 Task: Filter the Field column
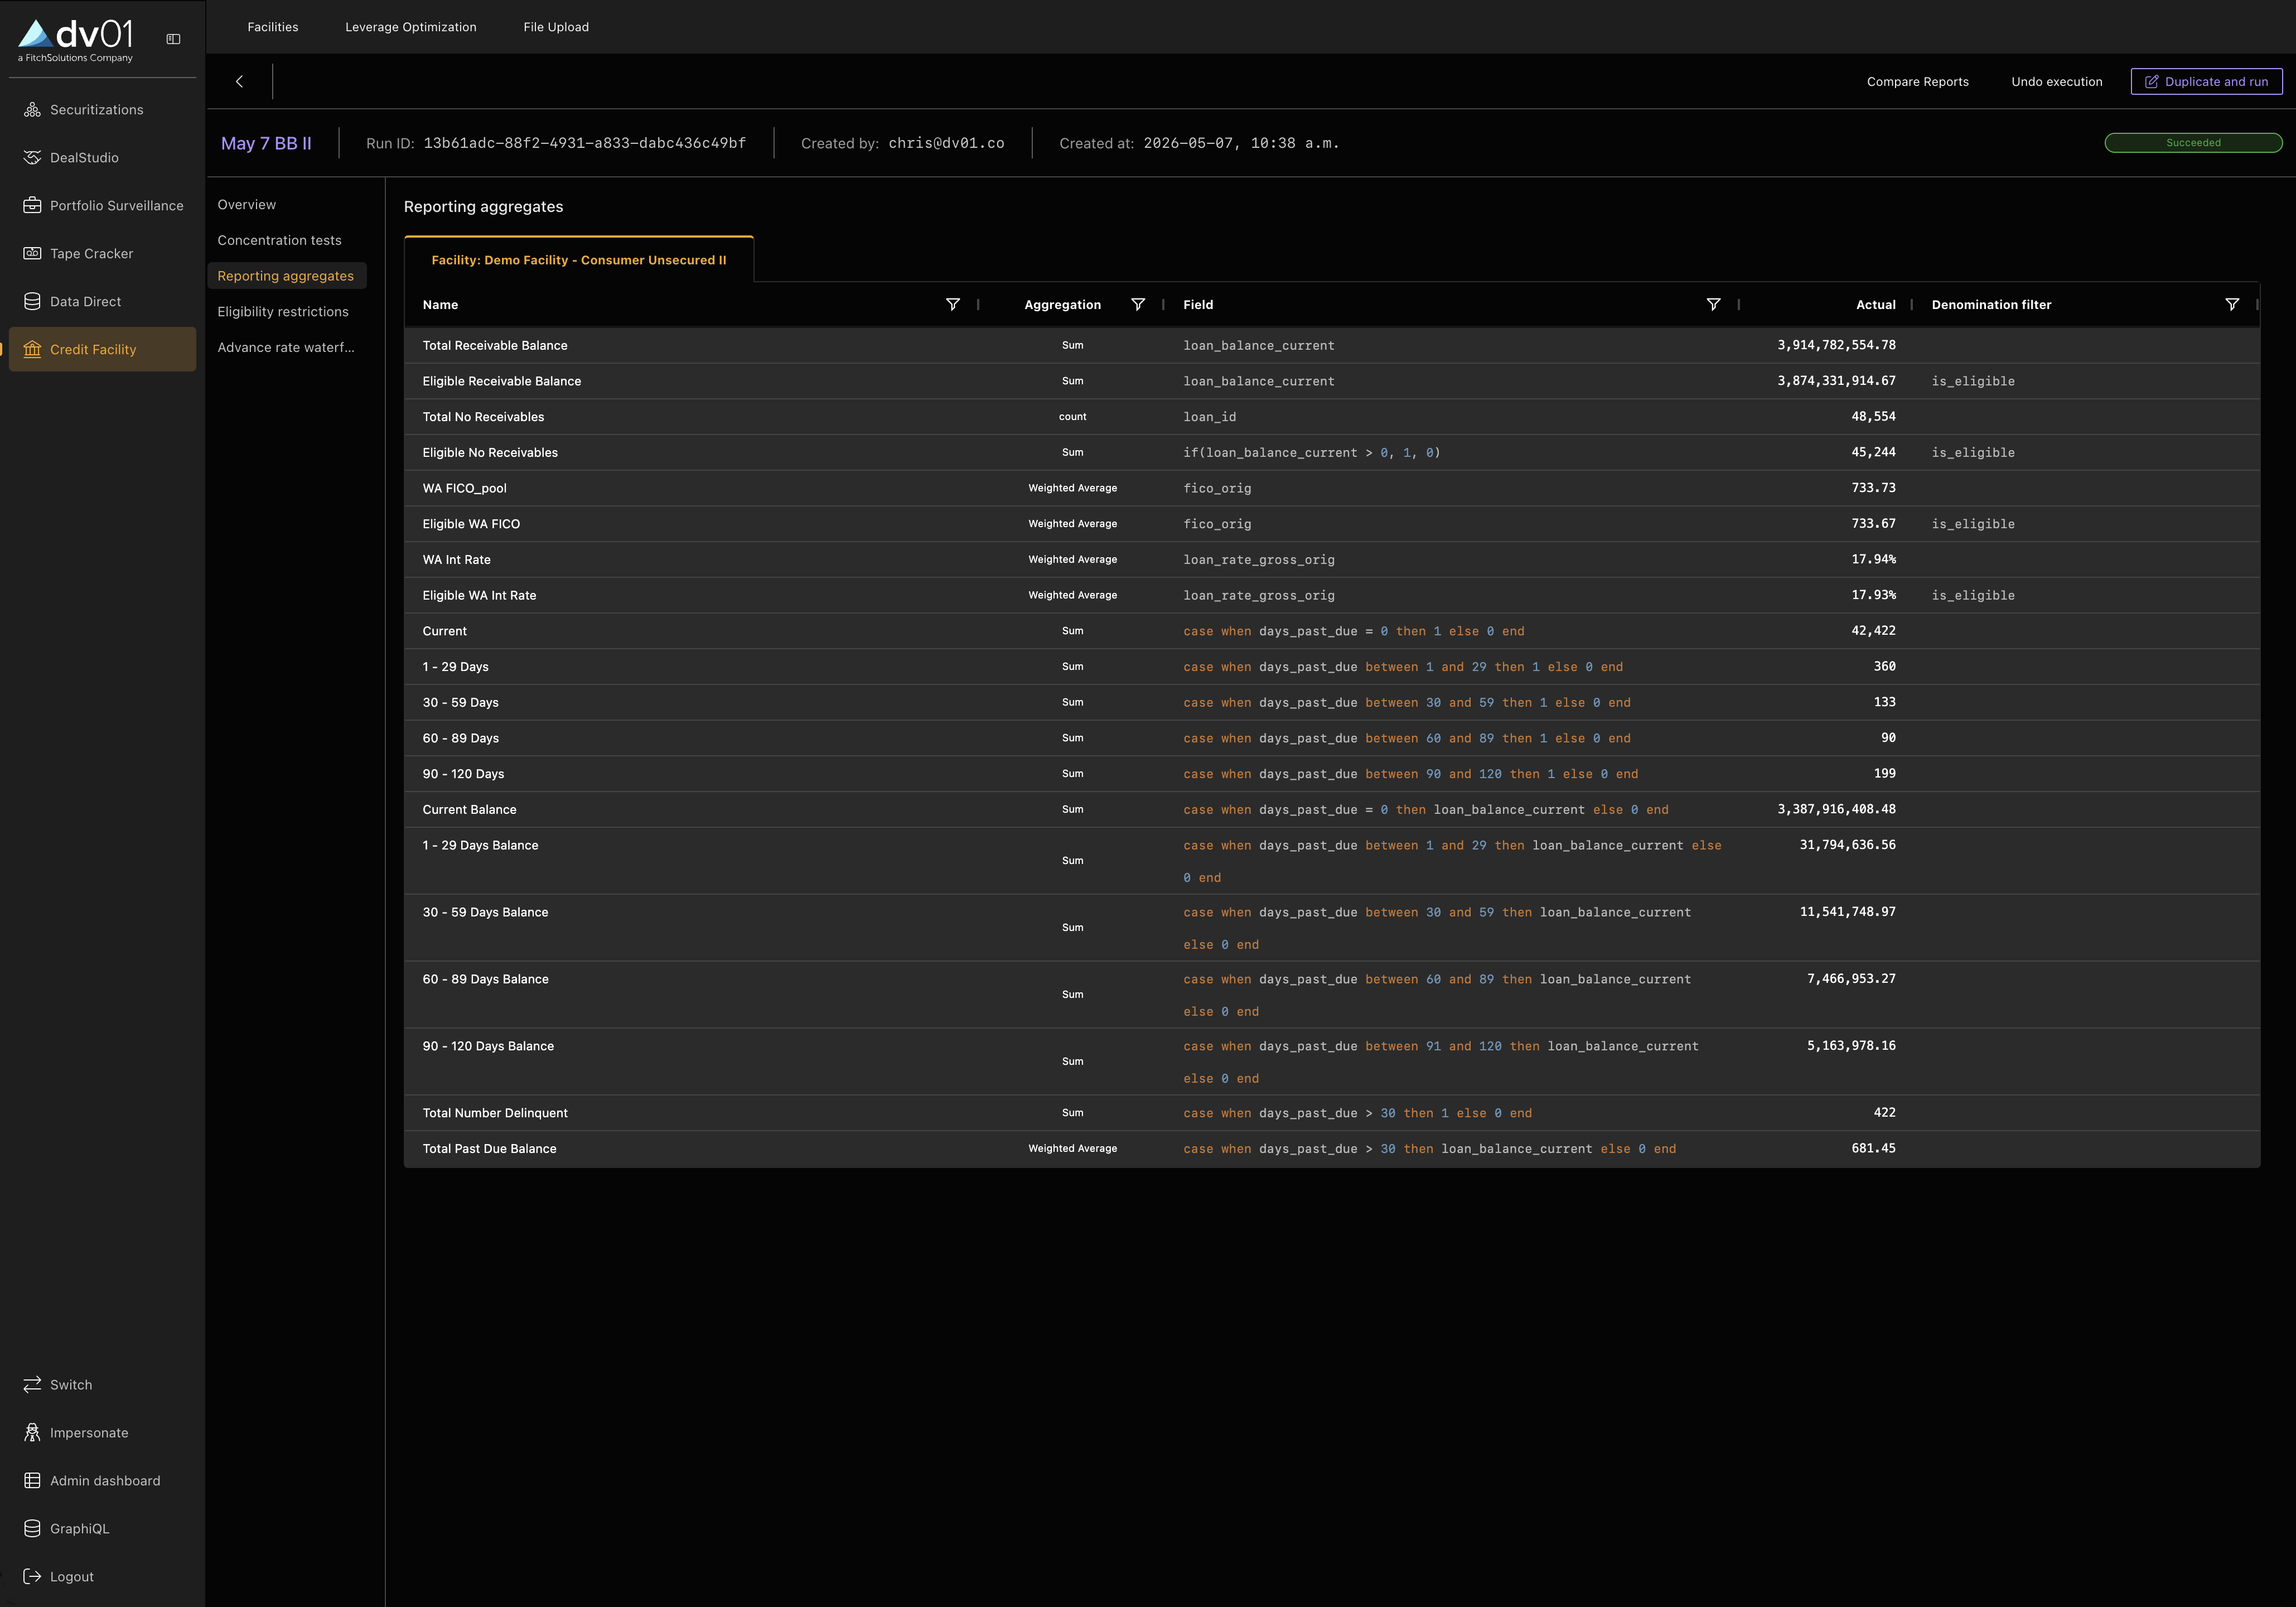coord(1713,305)
